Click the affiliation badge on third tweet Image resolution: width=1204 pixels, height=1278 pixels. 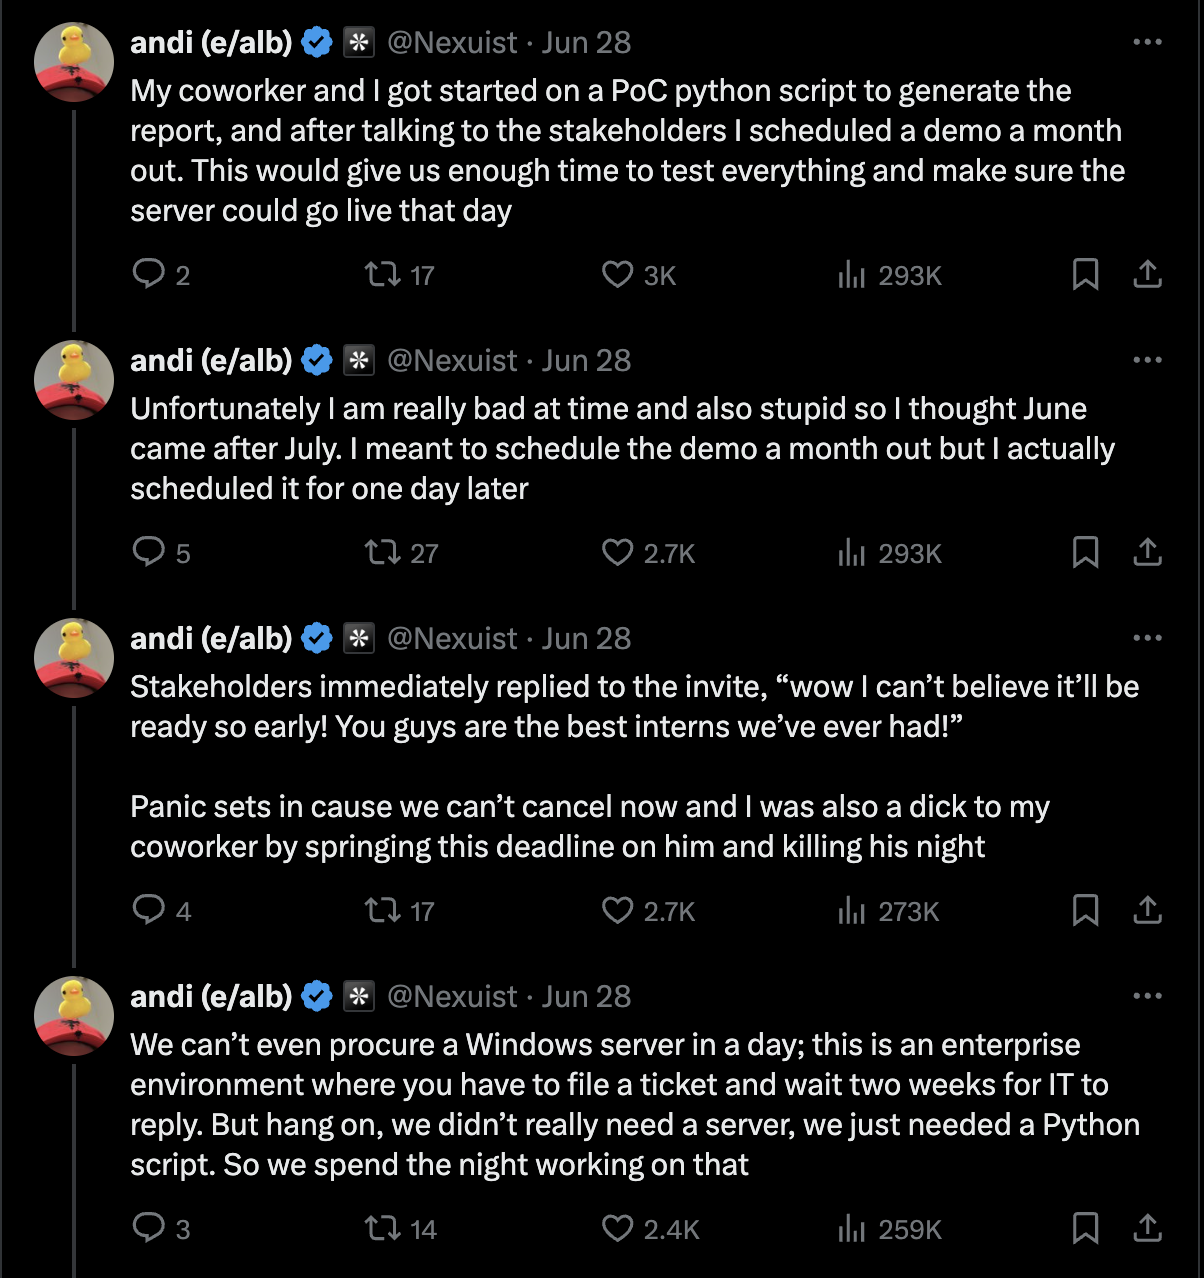(x=358, y=638)
